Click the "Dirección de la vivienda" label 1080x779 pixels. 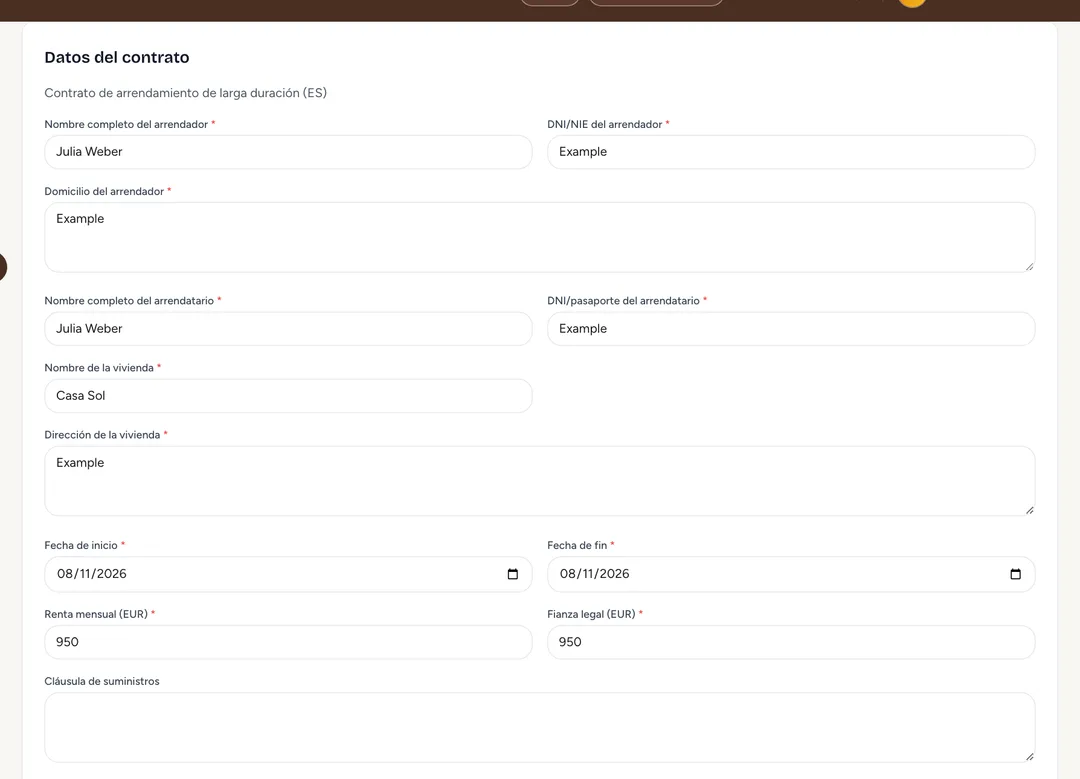[102, 435]
